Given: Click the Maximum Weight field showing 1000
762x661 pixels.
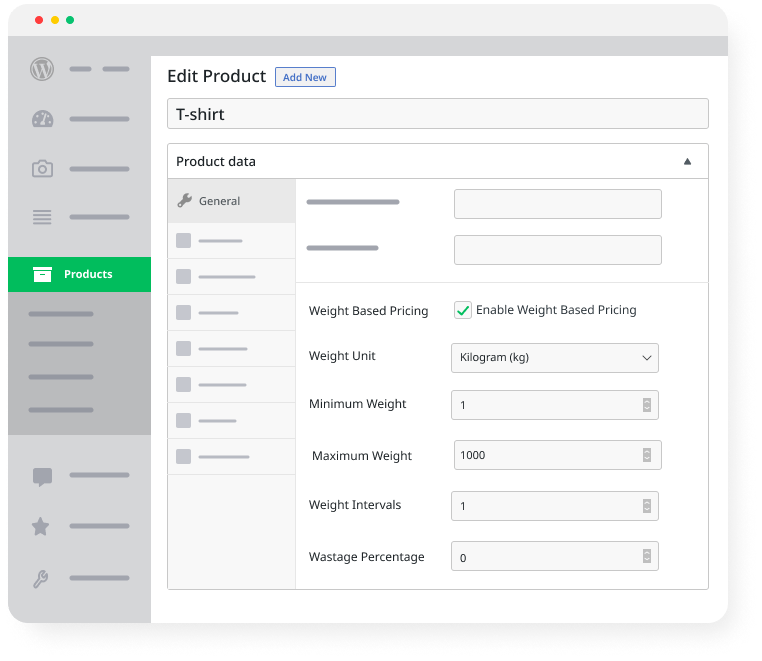Looking at the screenshot, I should [x=558, y=455].
